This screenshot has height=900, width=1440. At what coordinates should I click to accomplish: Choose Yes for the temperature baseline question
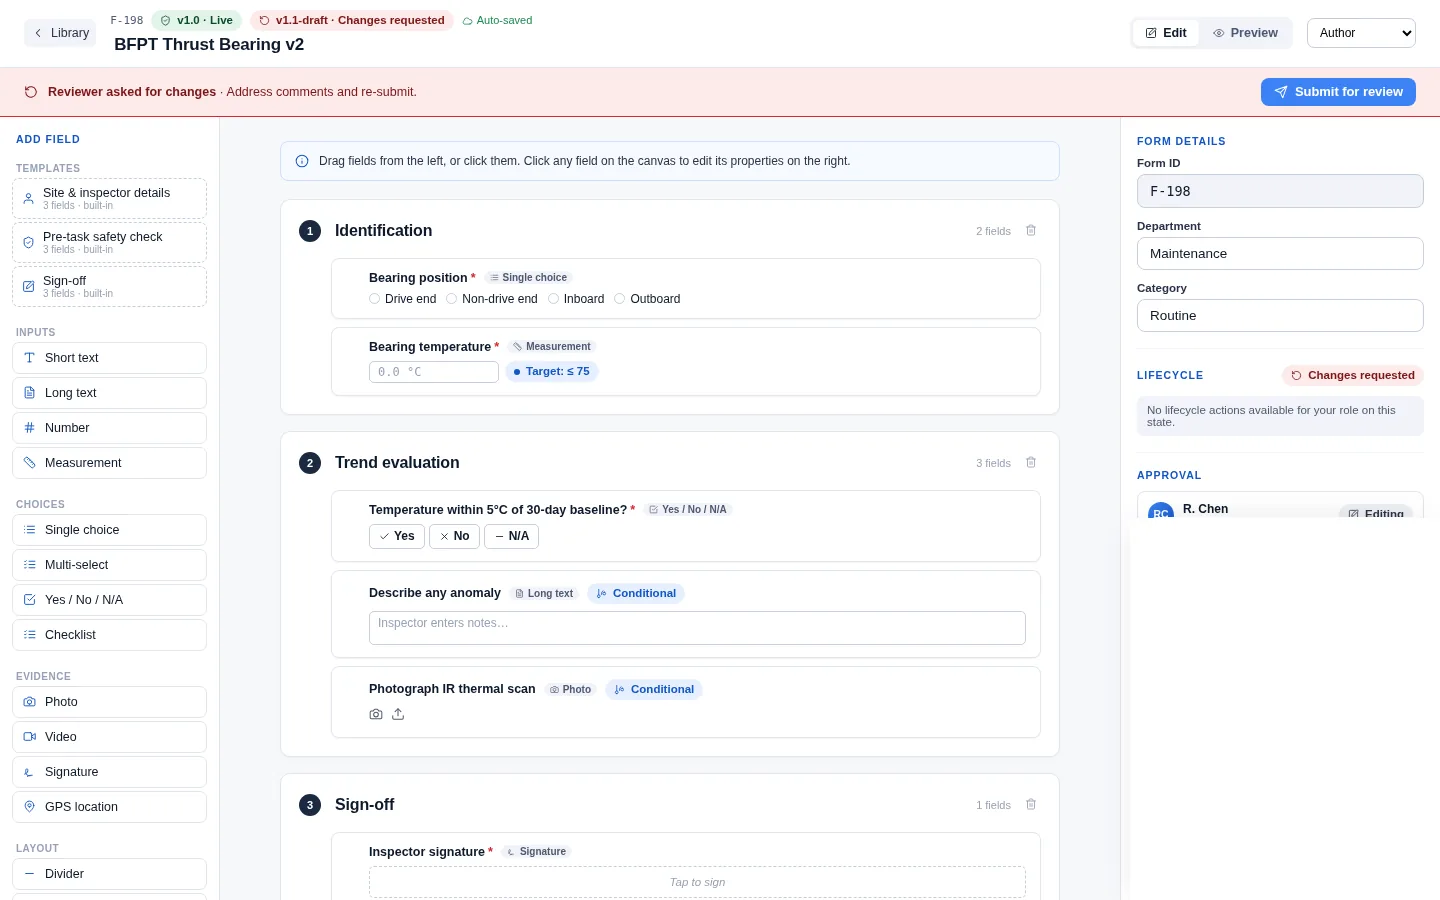pyautogui.click(x=397, y=537)
